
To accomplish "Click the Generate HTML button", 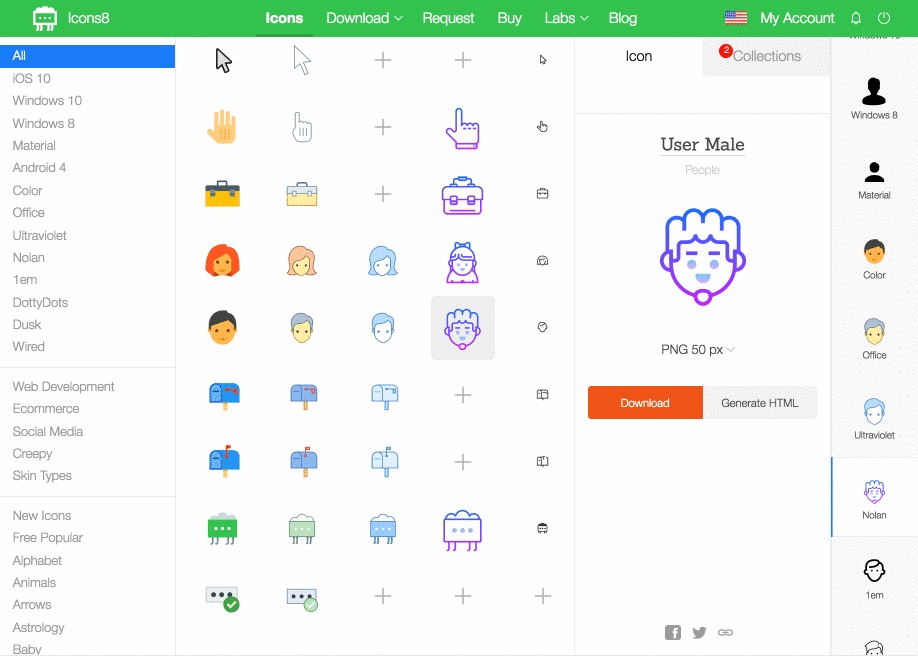I will (760, 403).
